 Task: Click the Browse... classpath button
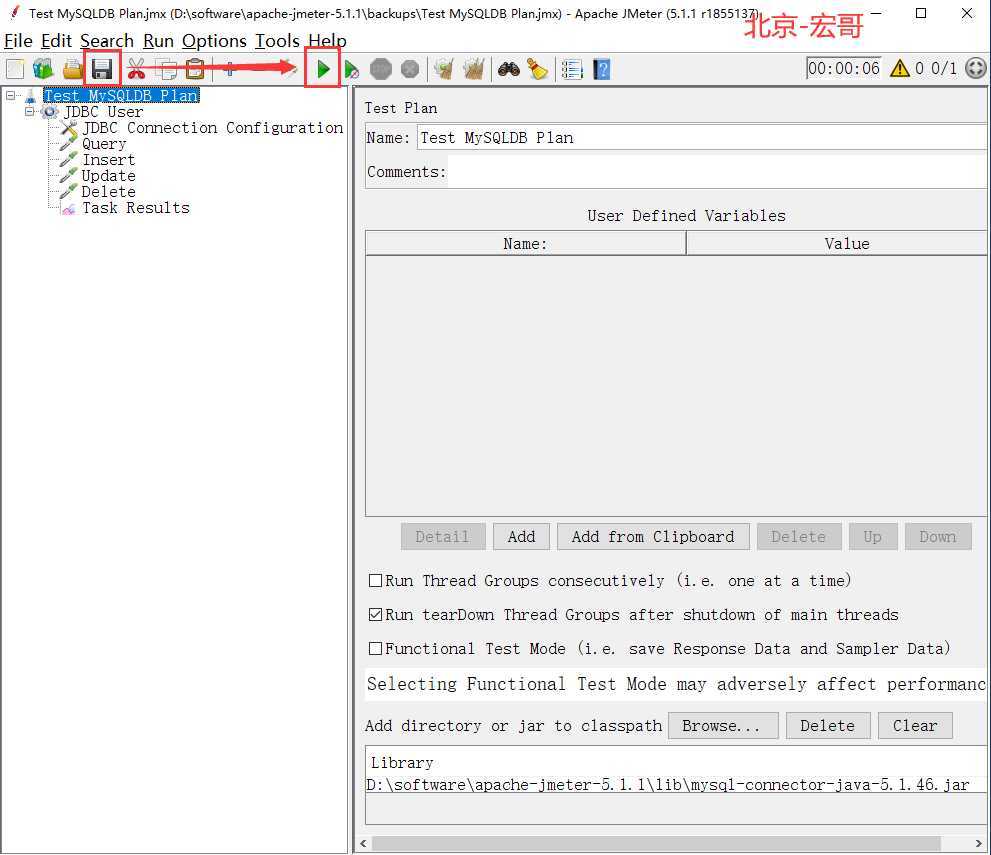[x=723, y=726]
